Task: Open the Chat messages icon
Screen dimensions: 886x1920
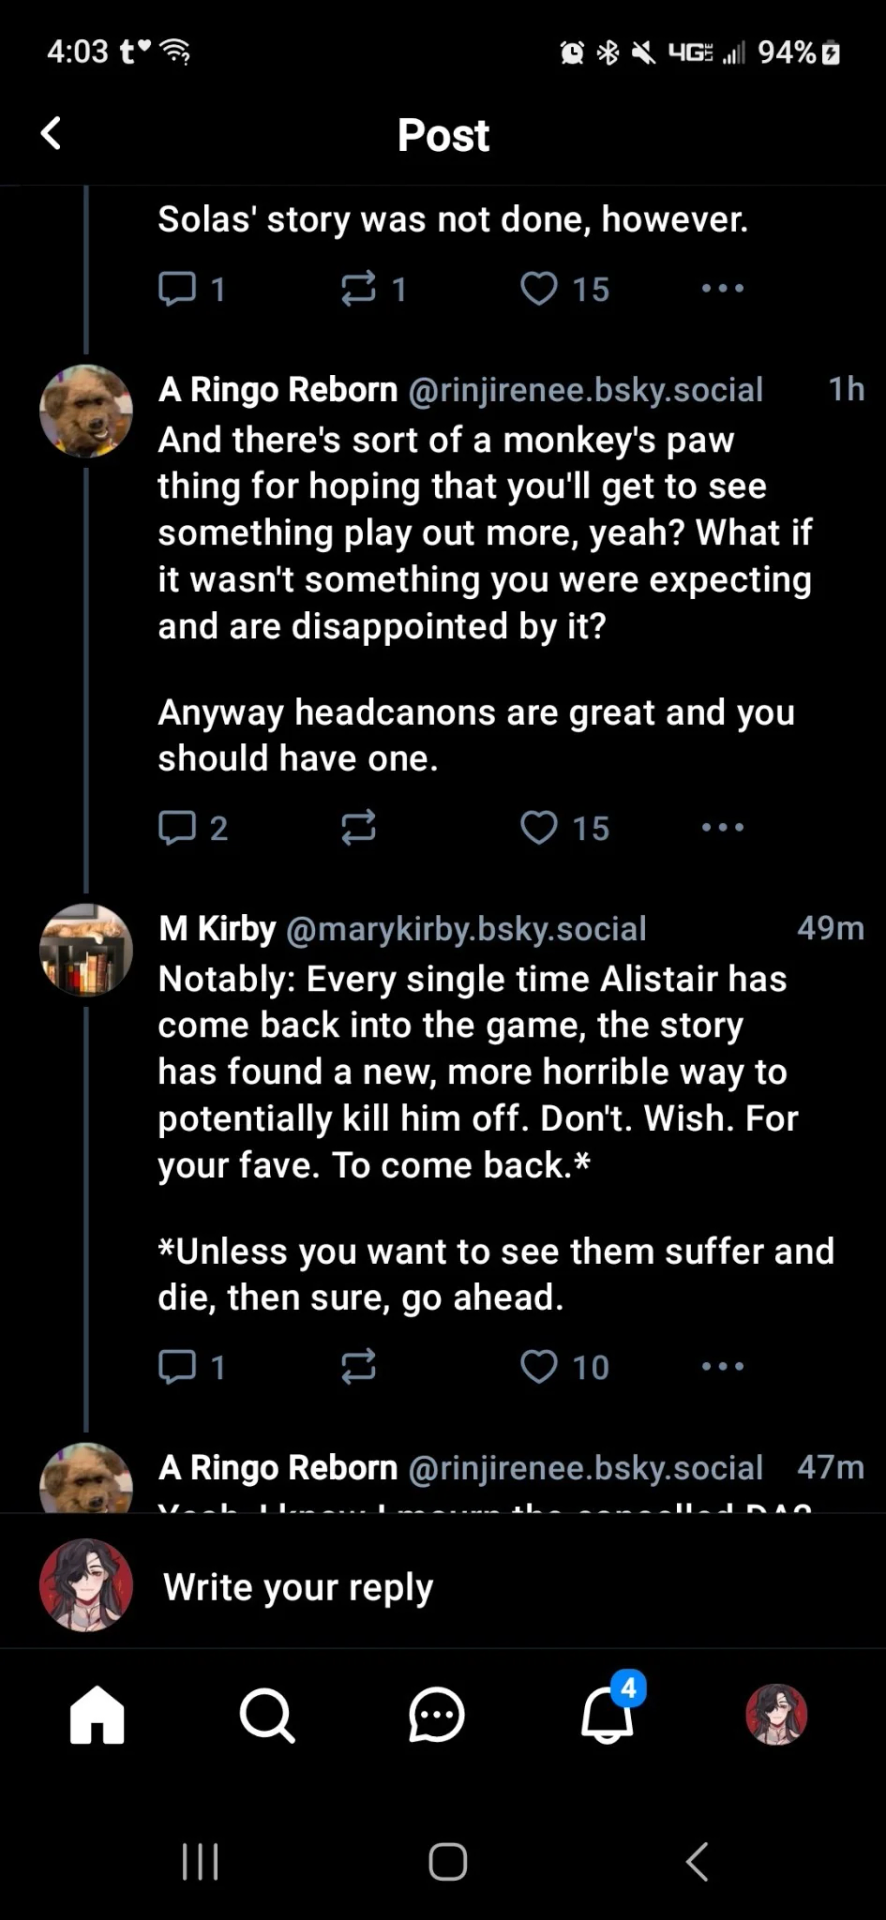Action: pyautogui.click(x=437, y=1715)
